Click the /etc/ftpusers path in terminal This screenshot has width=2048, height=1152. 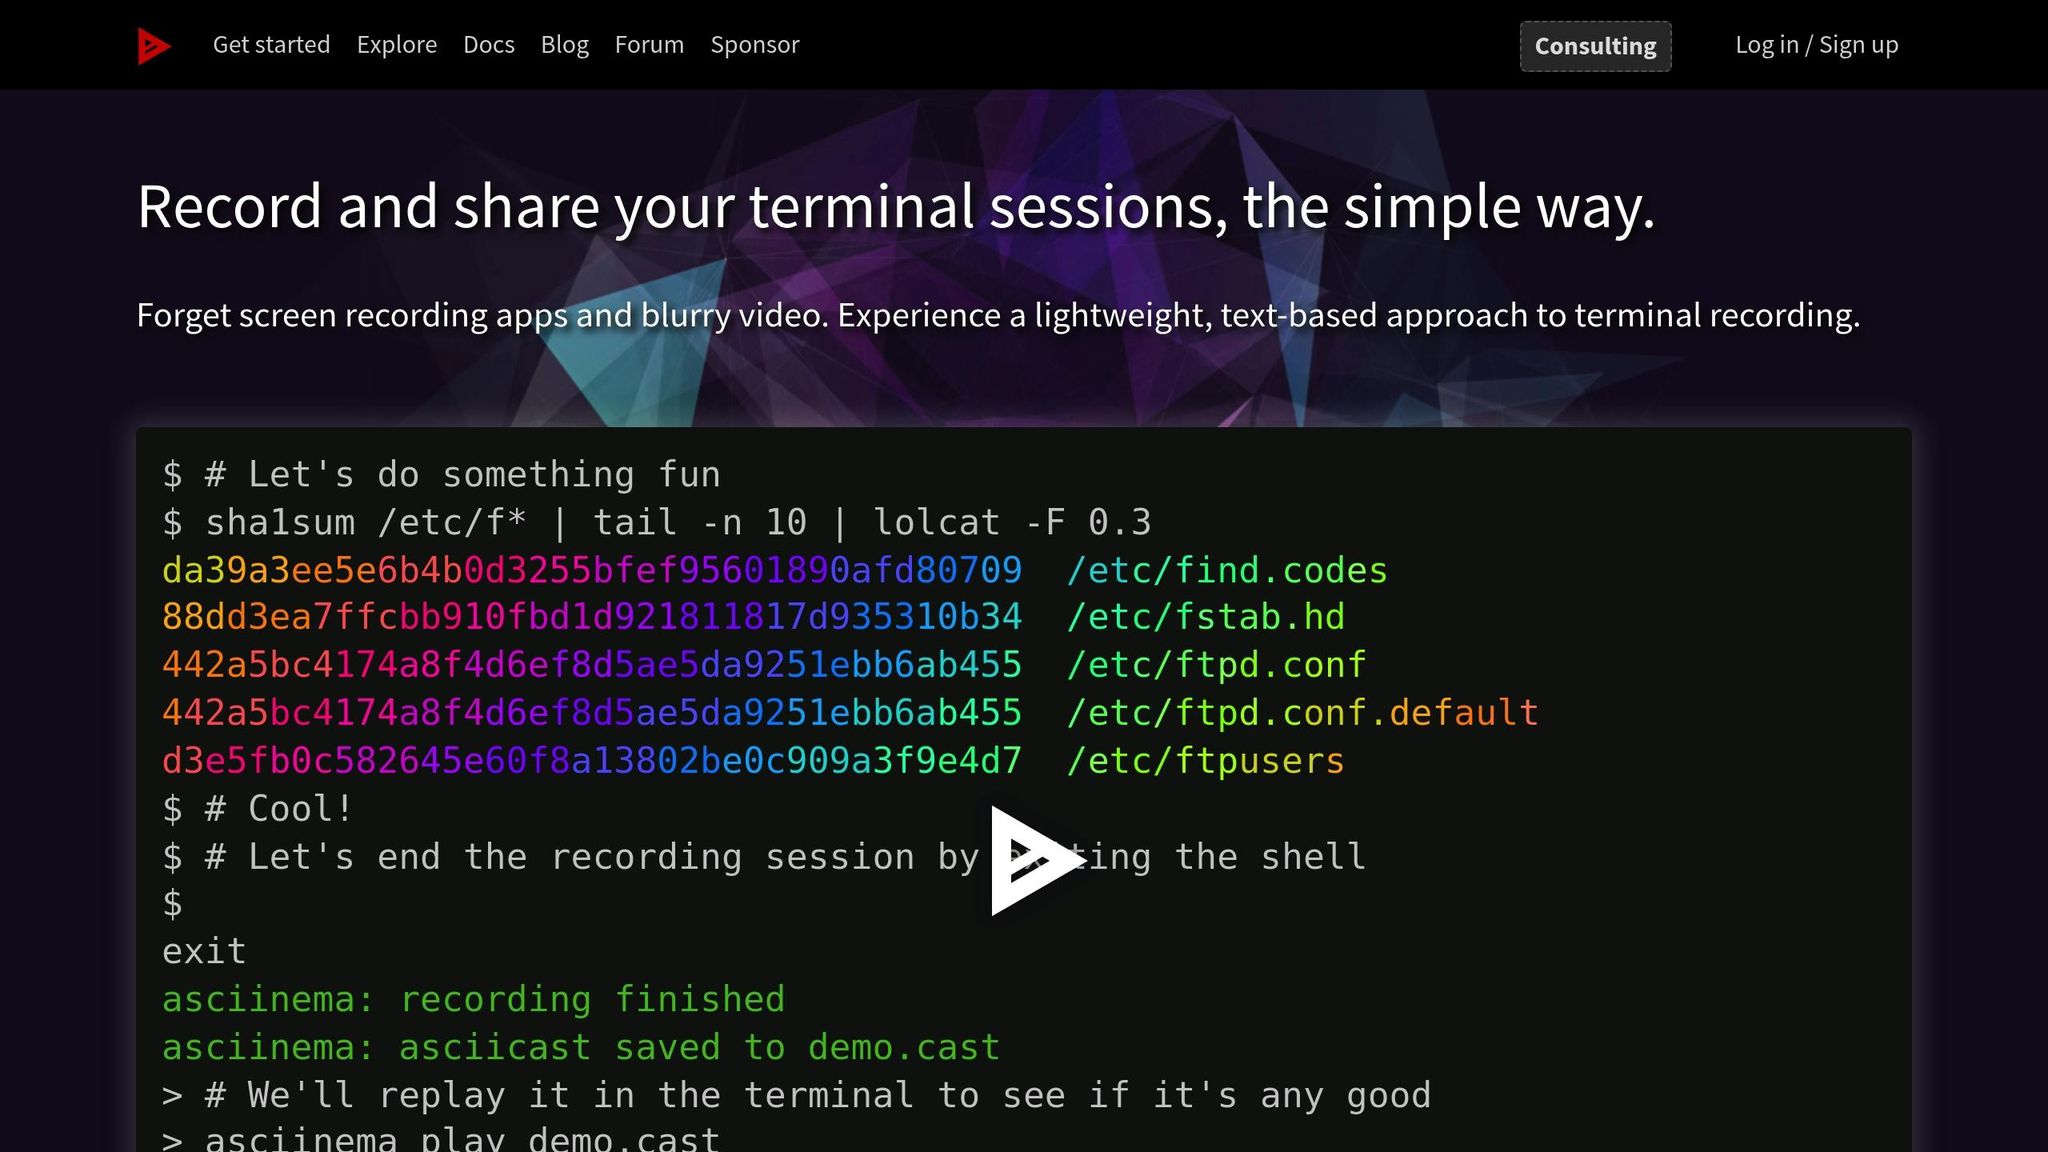click(x=1205, y=761)
